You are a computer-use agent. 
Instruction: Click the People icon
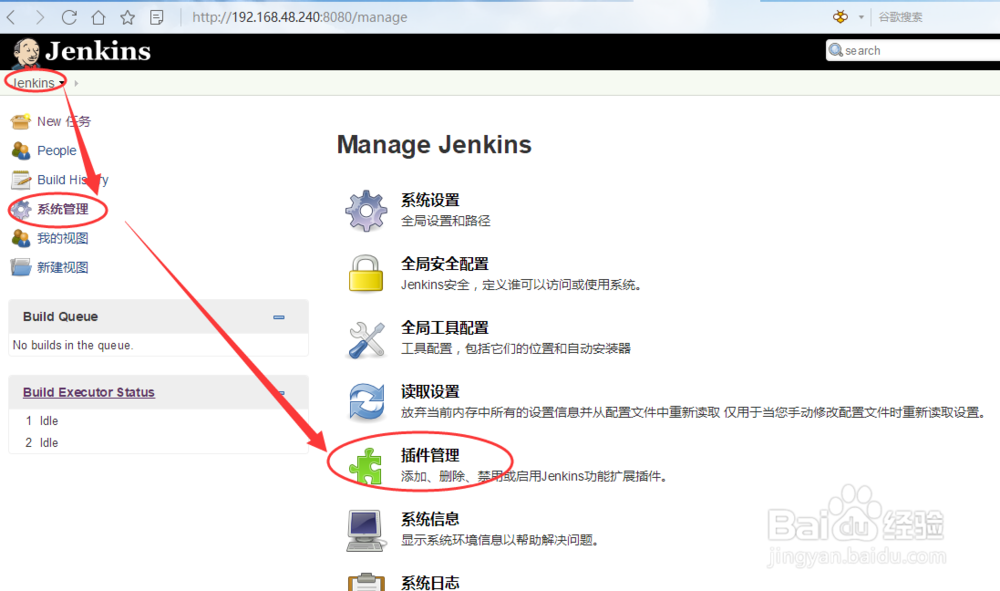pos(20,150)
